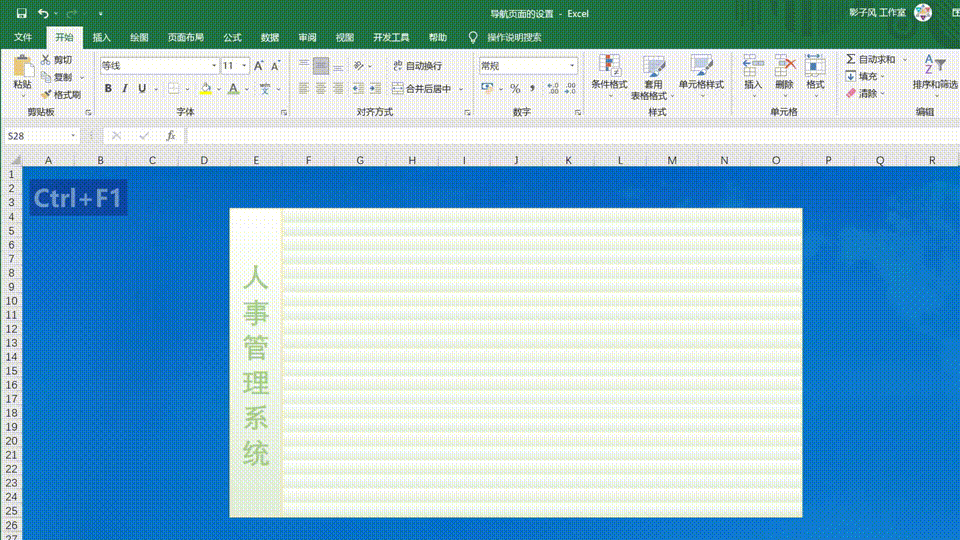
Task: Click the Increase Font Size icon
Action: 259,66
